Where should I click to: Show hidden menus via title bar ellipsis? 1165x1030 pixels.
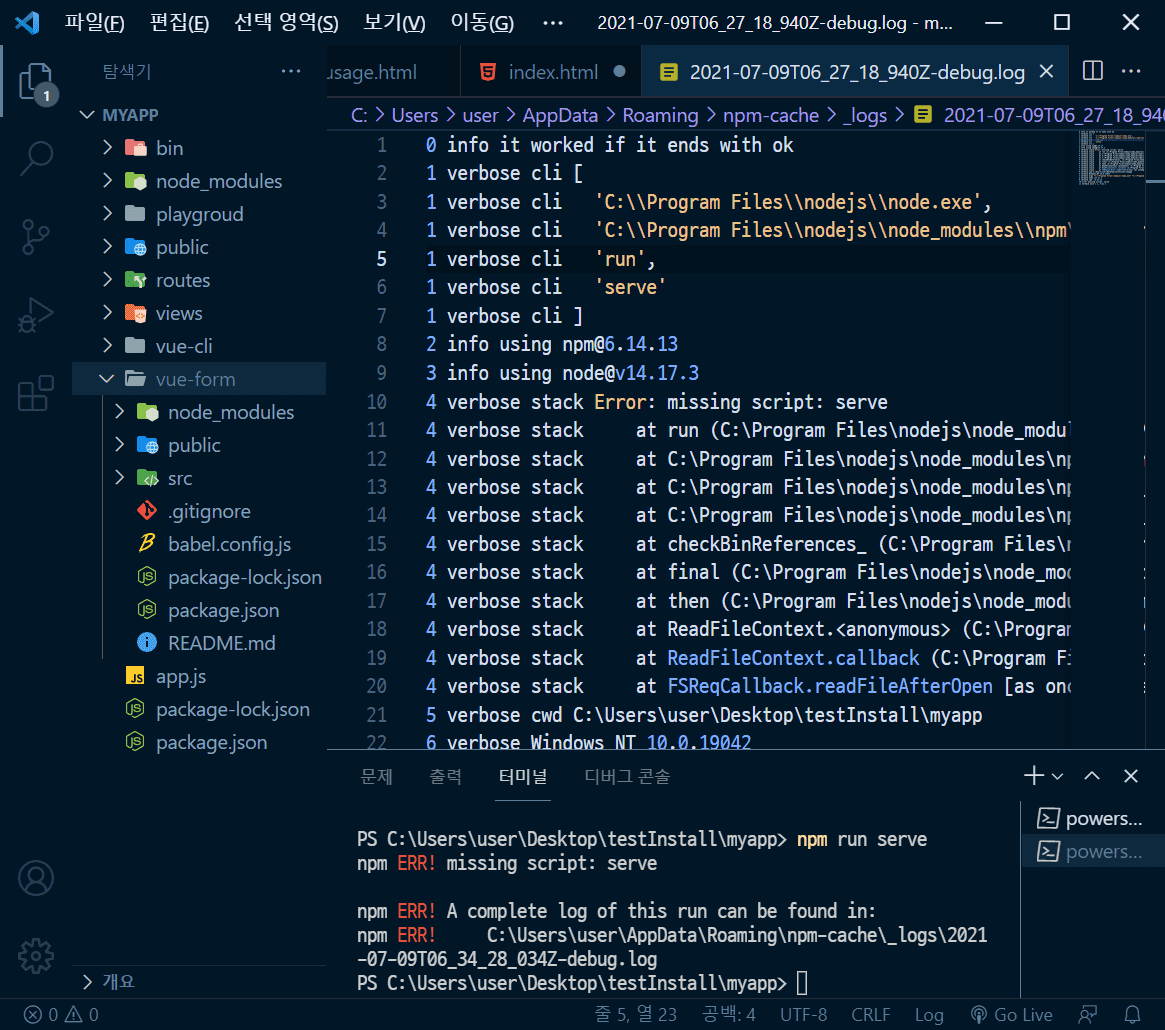[553, 22]
